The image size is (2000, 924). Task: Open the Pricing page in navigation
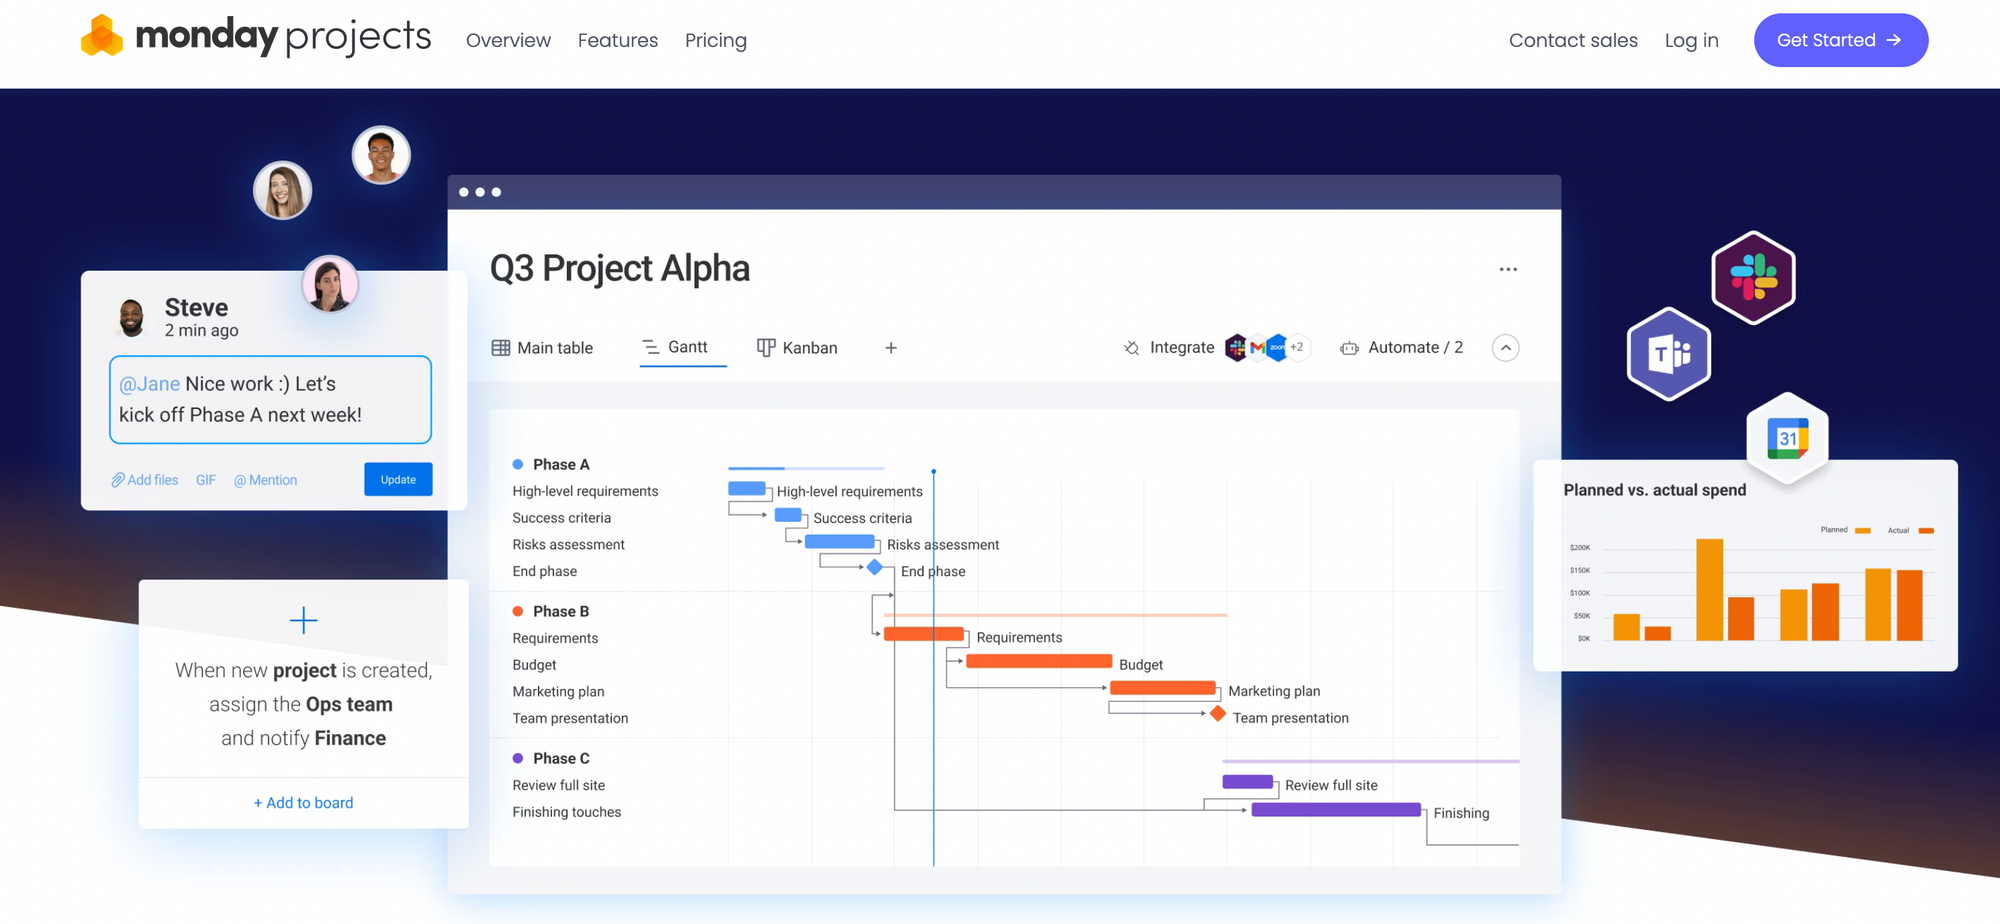click(715, 41)
